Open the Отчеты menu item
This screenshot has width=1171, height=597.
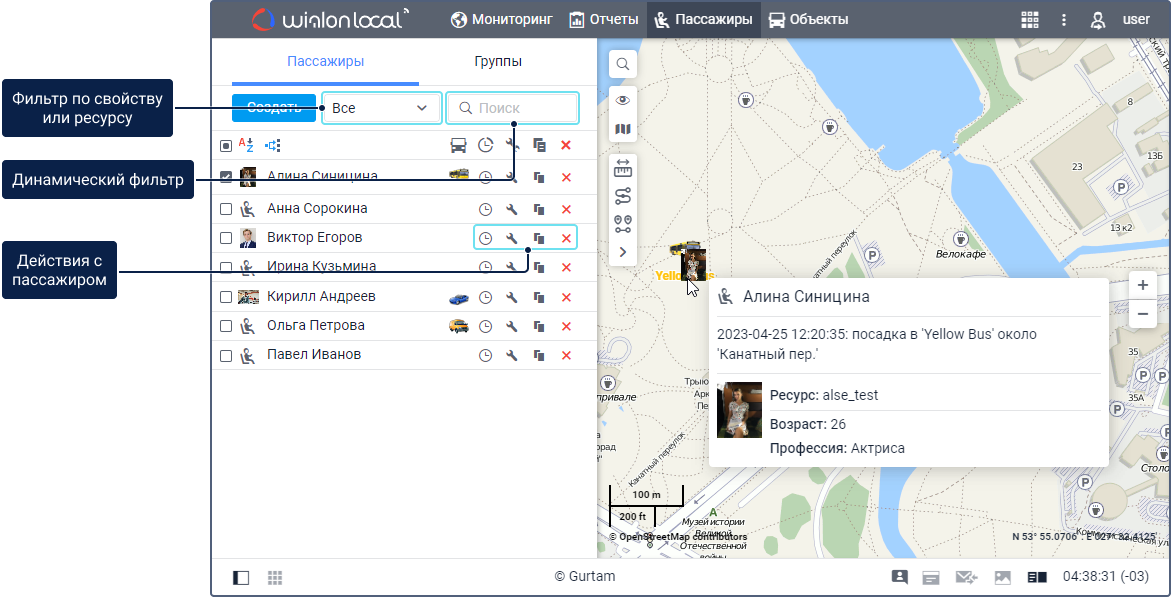pos(603,19)
